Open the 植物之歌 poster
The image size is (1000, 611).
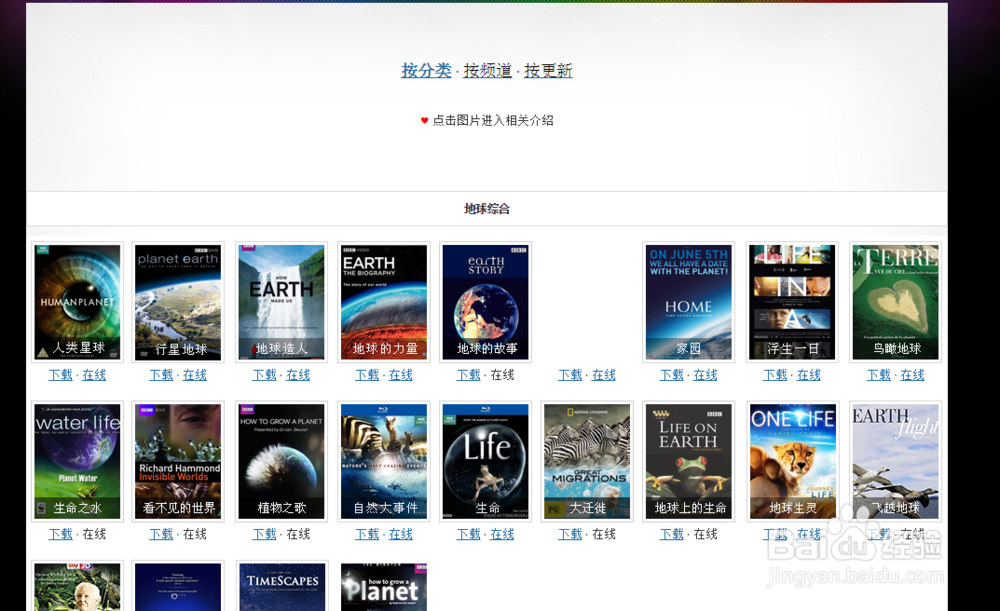pos(281,461)
